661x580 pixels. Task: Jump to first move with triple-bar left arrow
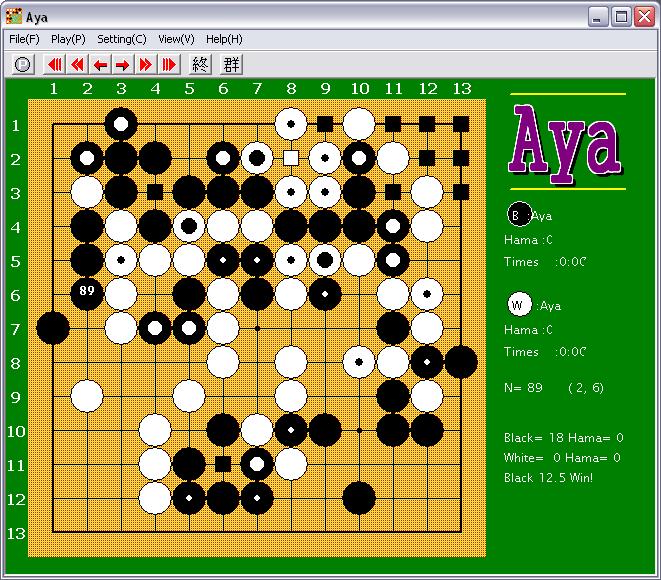[55, 64]
